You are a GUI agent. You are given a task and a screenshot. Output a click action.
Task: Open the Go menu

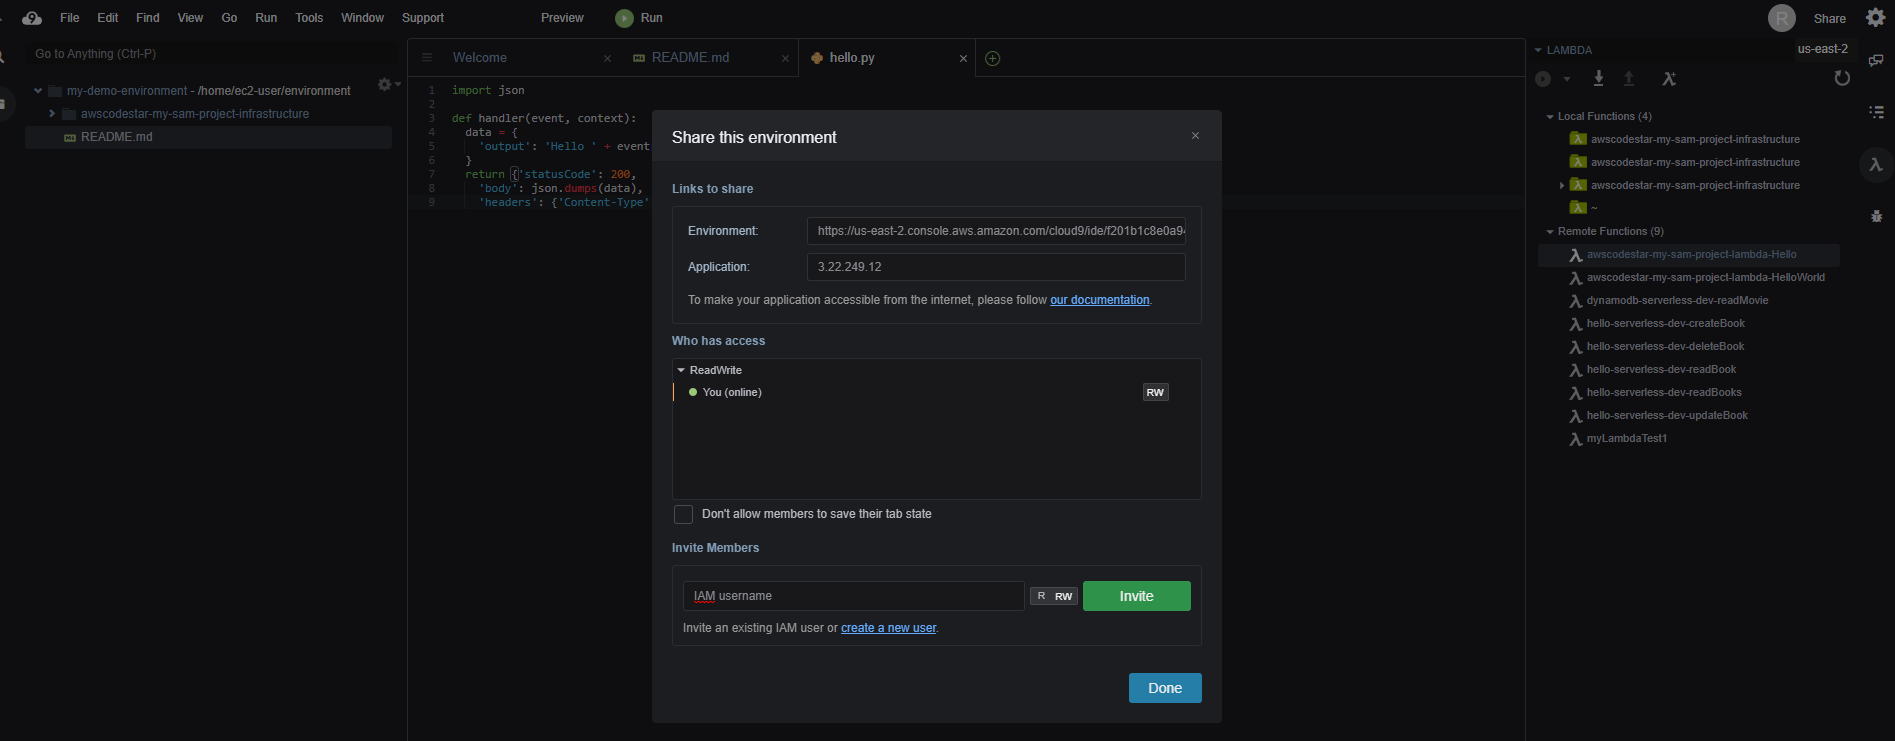[229, 18]
